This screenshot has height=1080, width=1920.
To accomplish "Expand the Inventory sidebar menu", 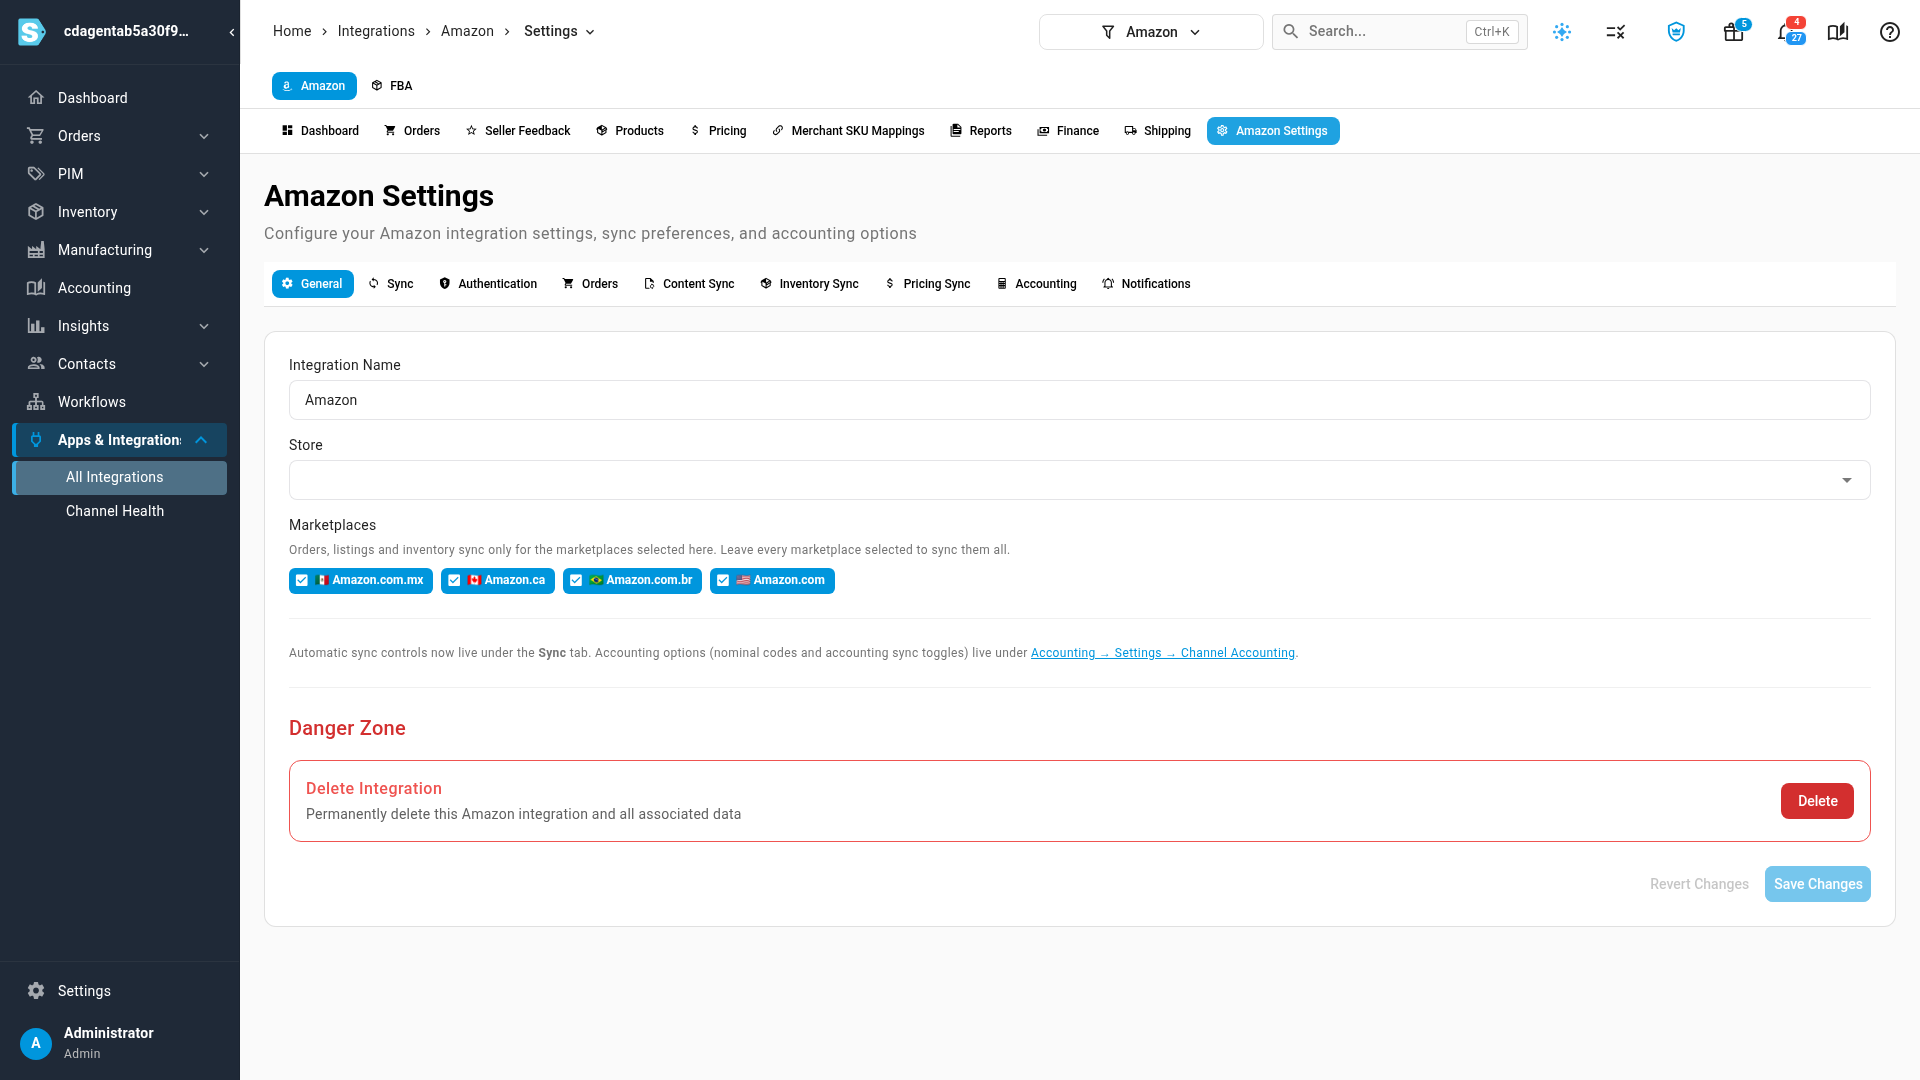I will 204,212.
